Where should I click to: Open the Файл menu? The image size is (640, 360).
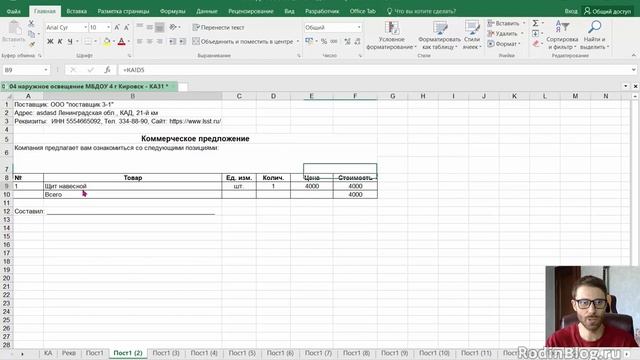pyautogui.click(x=13, y=11)
